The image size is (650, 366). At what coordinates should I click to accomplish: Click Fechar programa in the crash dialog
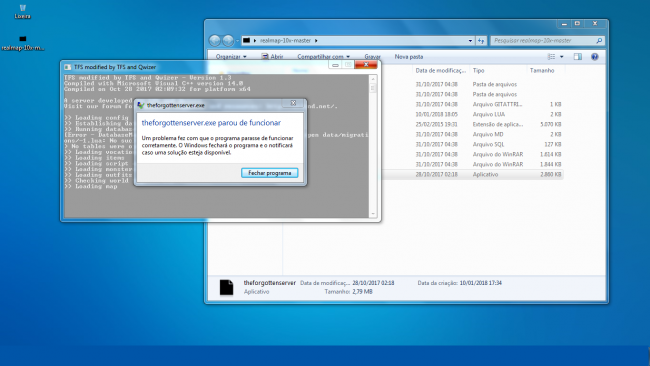pyautogui.click(x=269, y=173)
